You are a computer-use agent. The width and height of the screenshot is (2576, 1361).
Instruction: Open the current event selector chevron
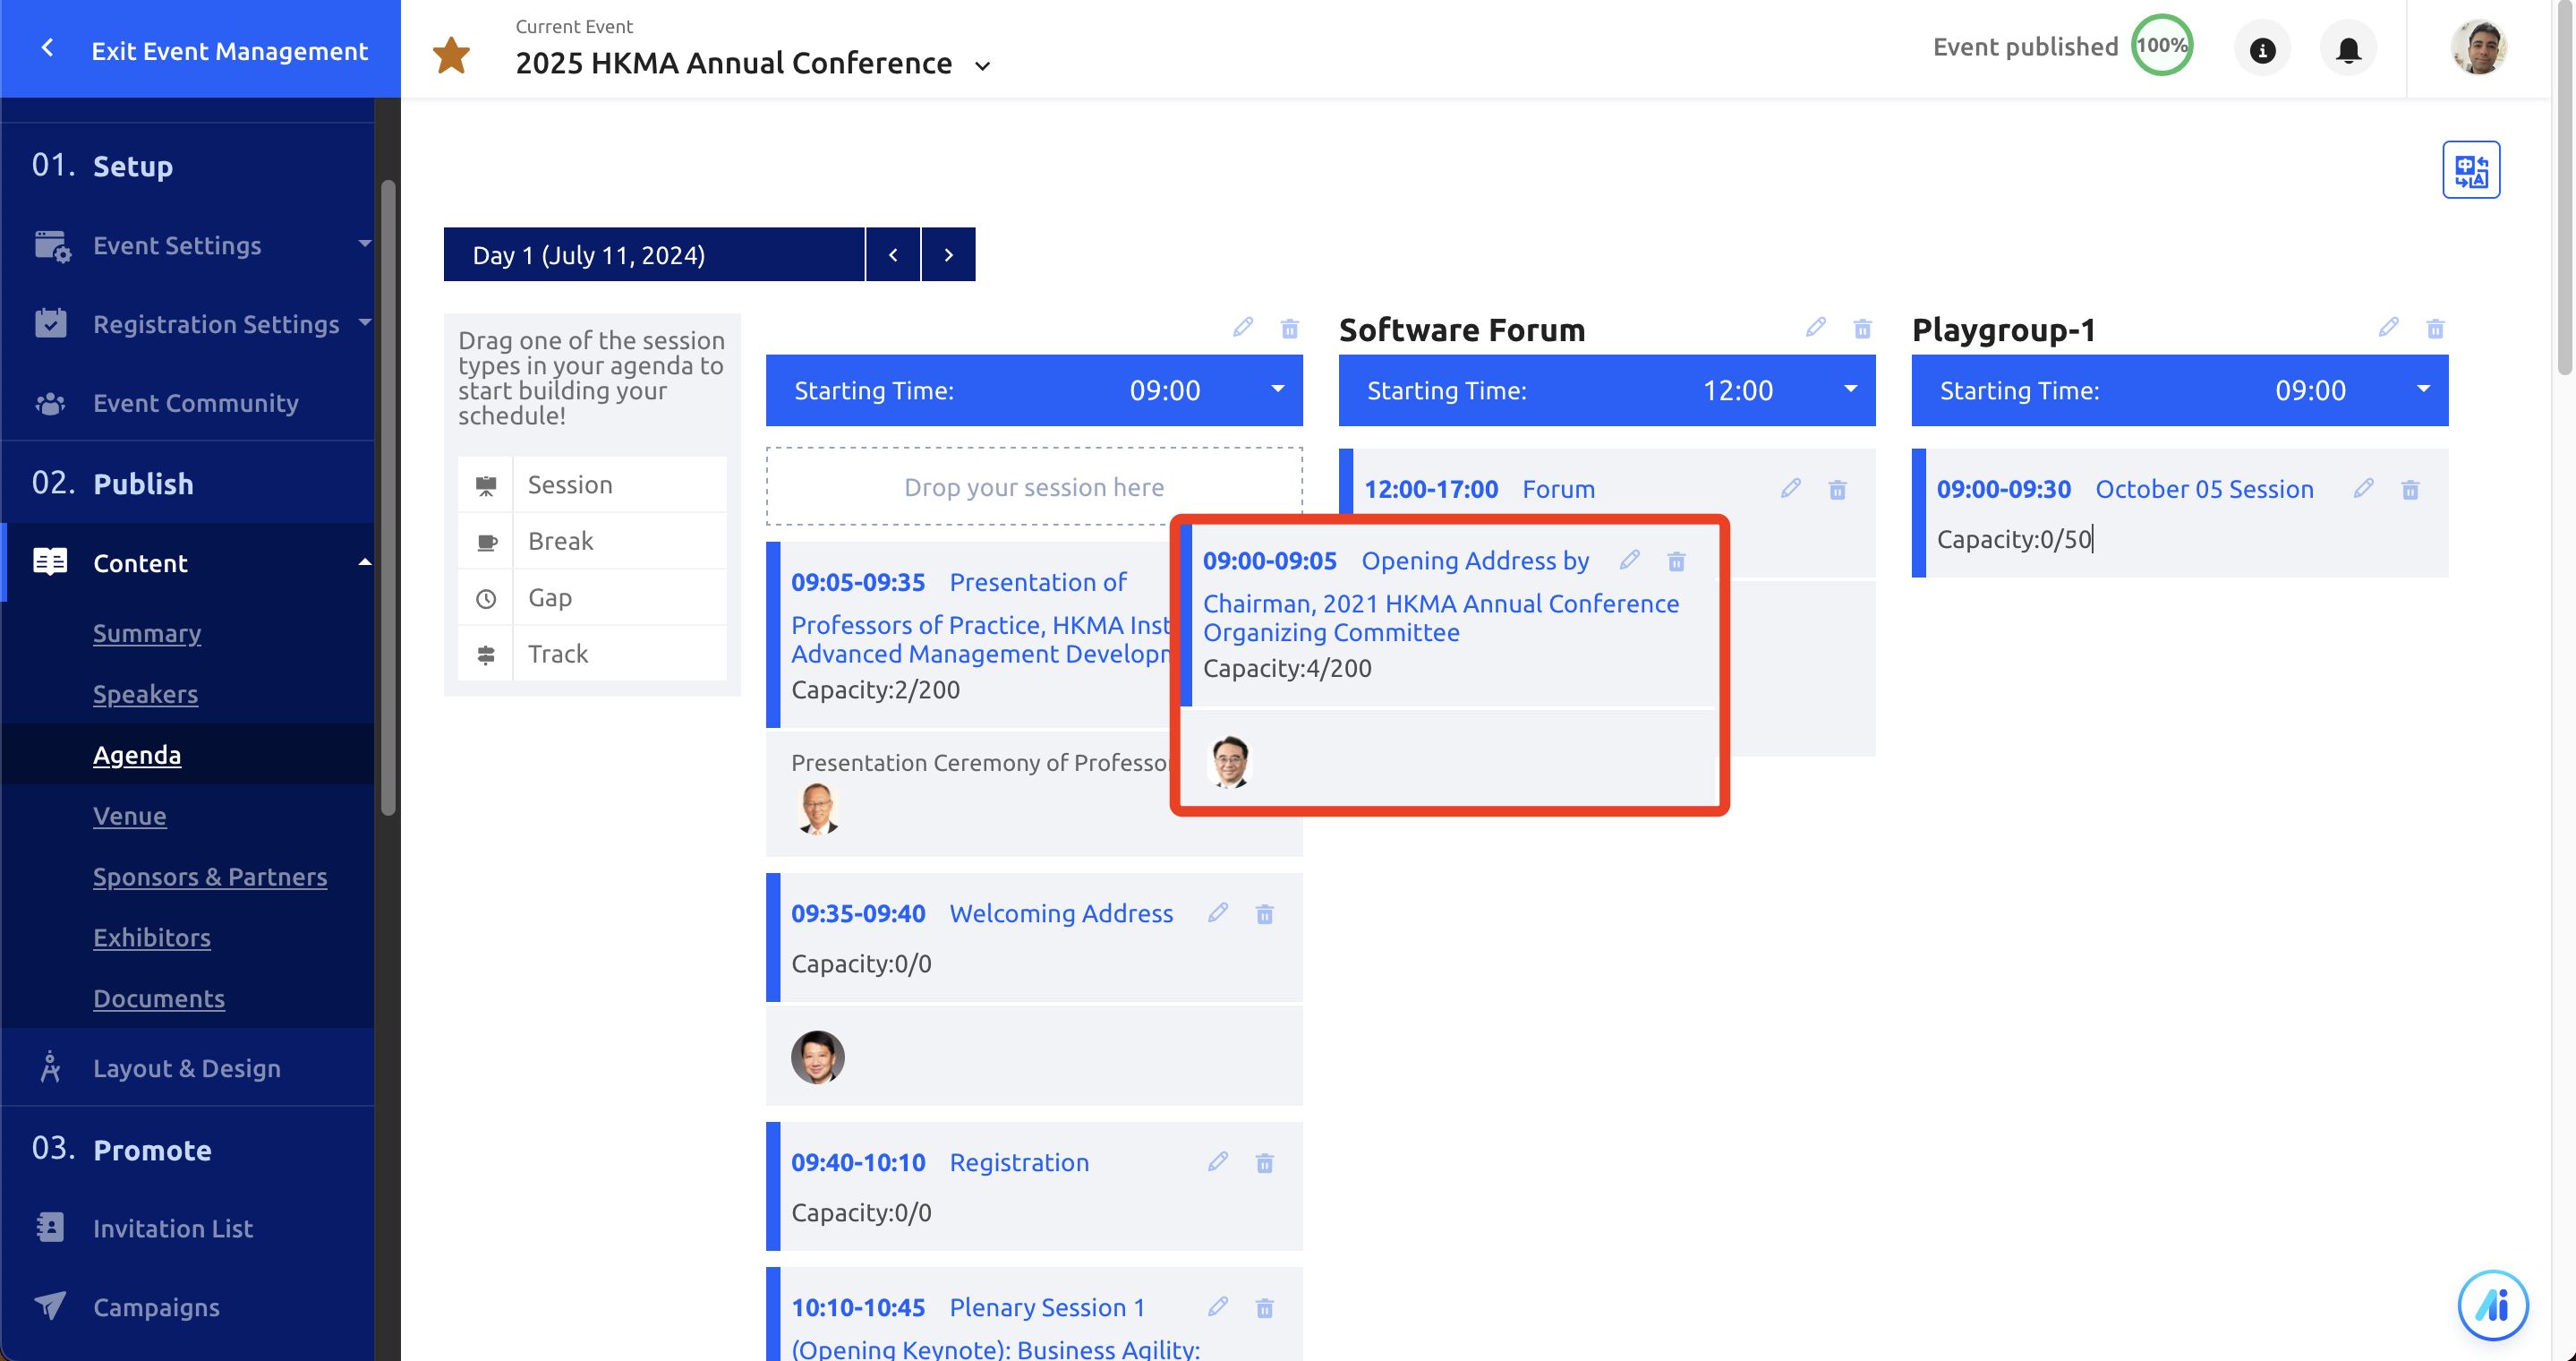982,66
